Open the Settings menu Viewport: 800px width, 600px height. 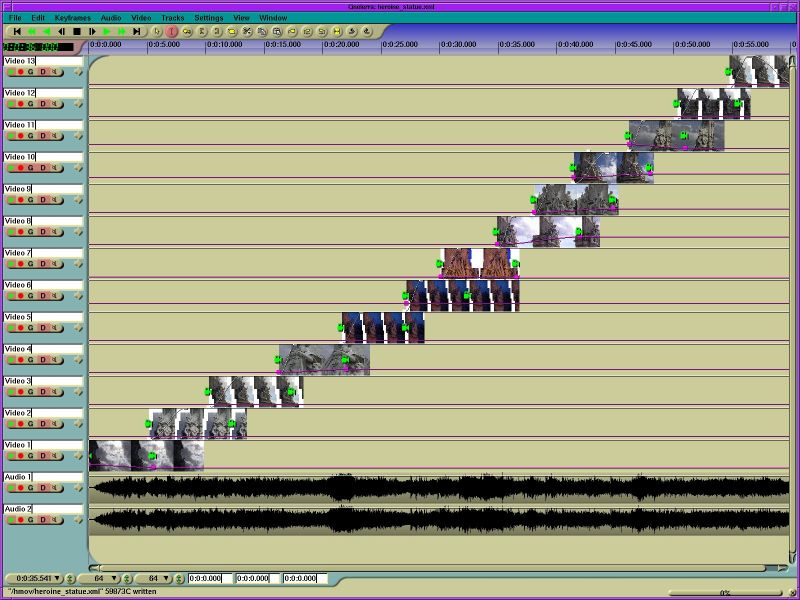(x=208, y=18)
